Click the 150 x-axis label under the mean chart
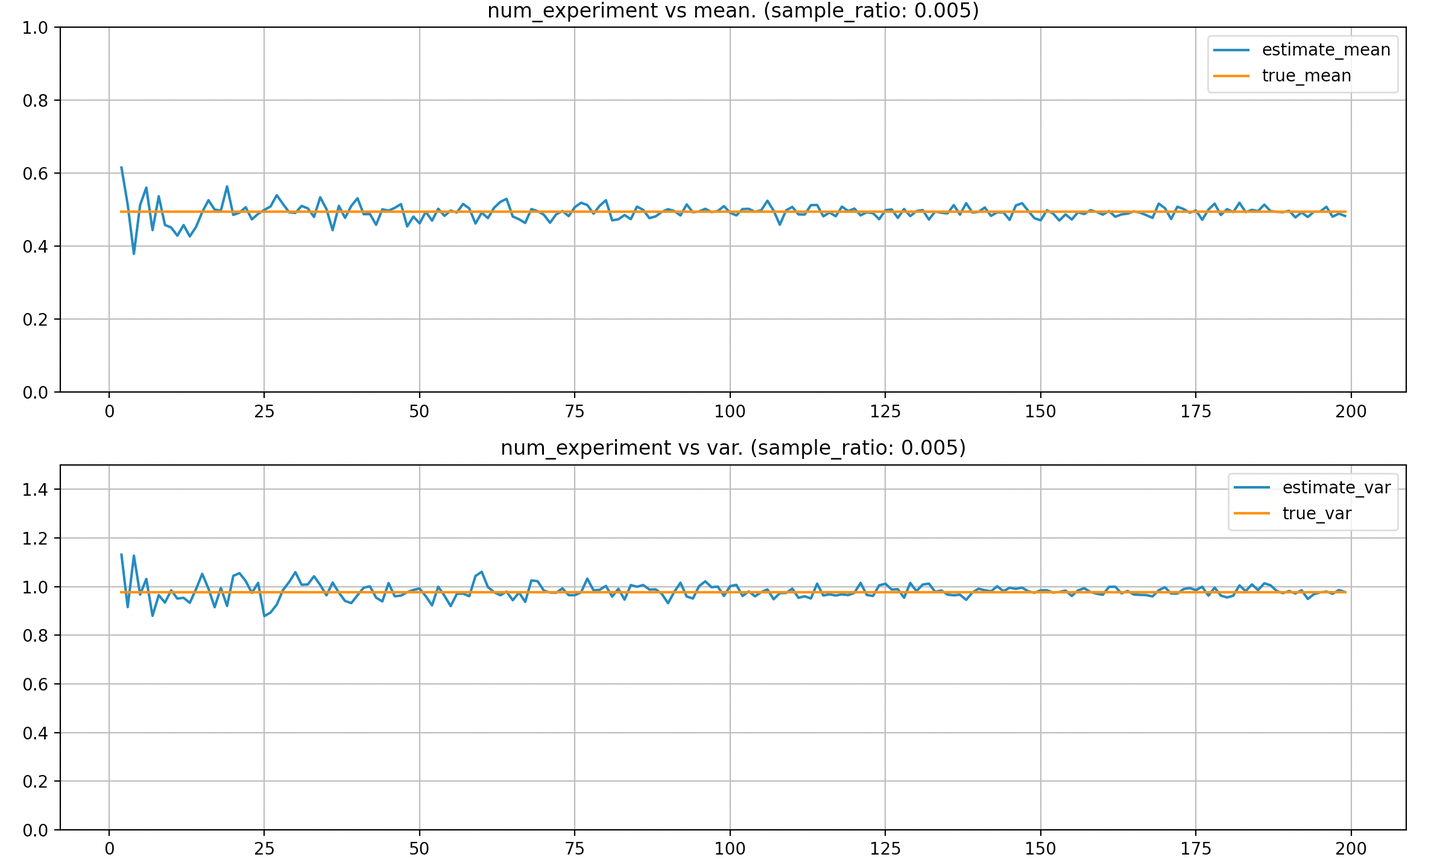Viewport: 1440px width, 860px height. [x=1041, y=412]
